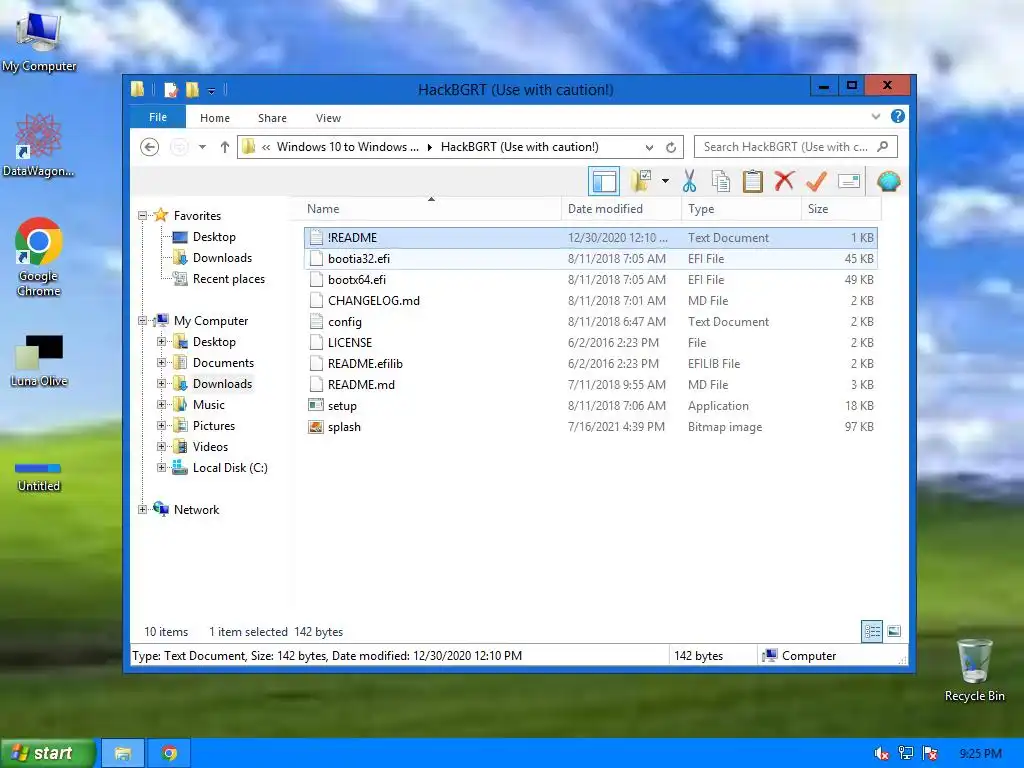Sort by the Size column header
This screenshot has width=1024, height=768.
click(841, 208)
